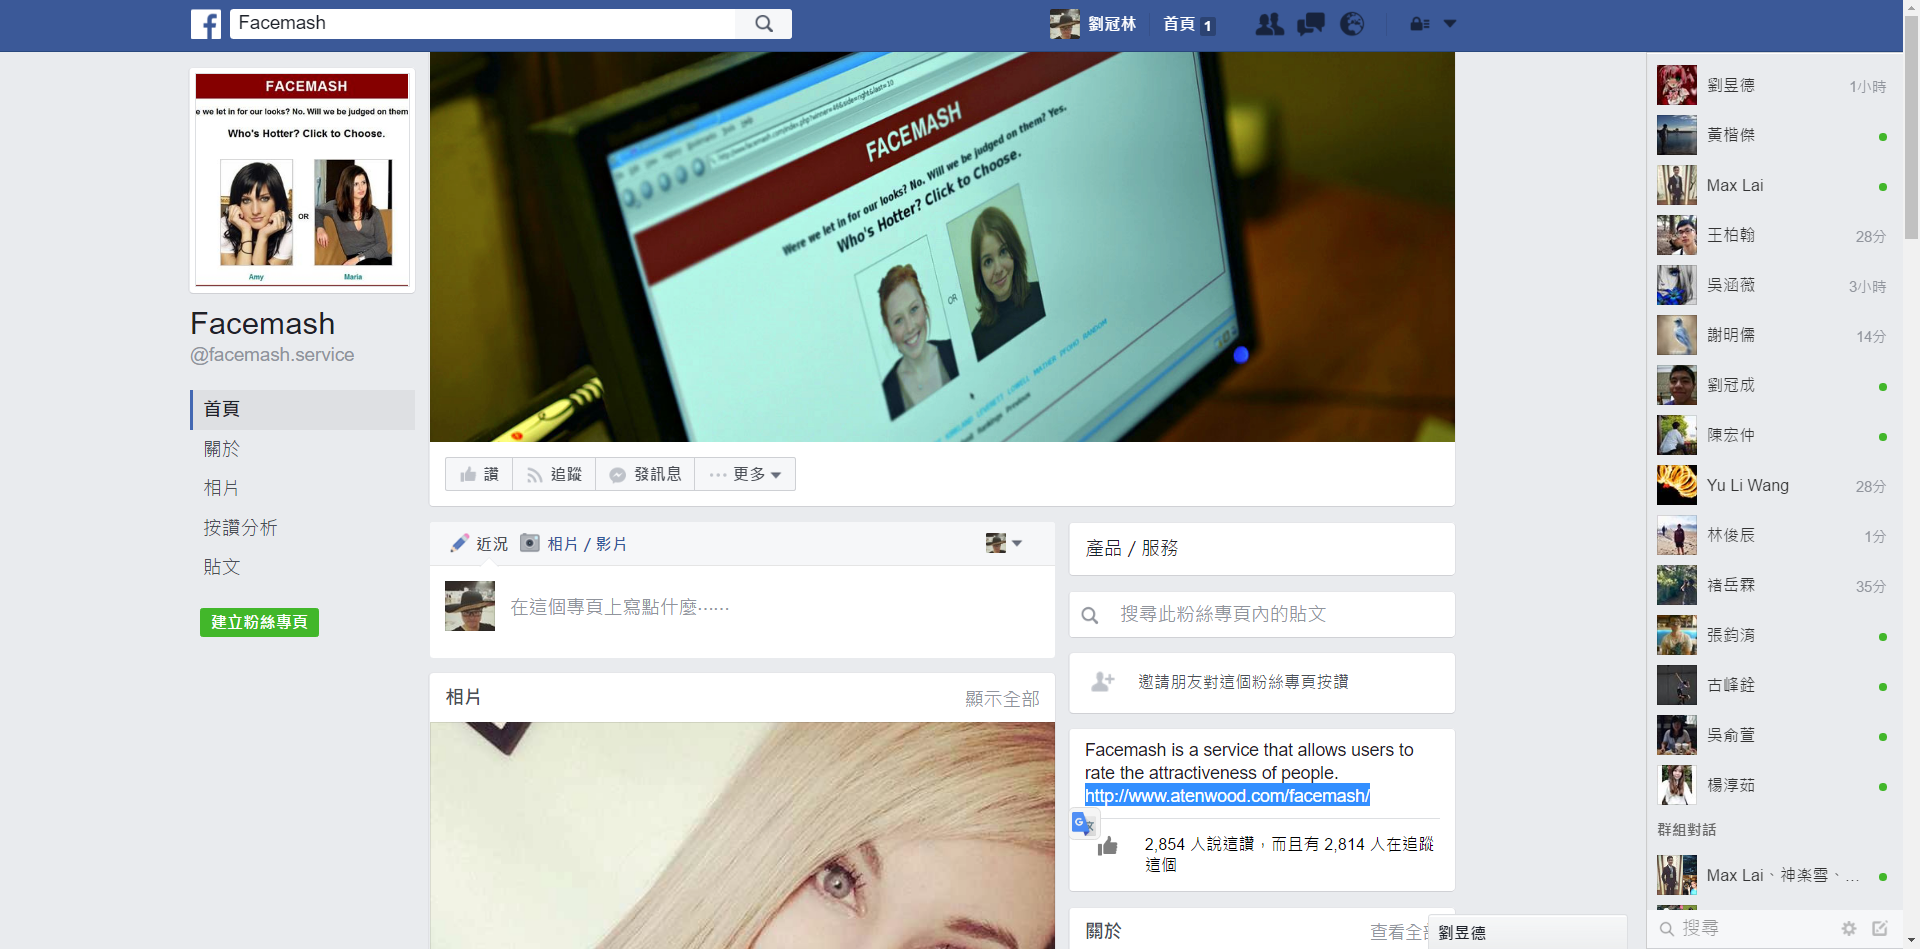Click thumbs-up icon beside like count
The height and width of the screenshot is (949, 1920).
[1107, 847]
